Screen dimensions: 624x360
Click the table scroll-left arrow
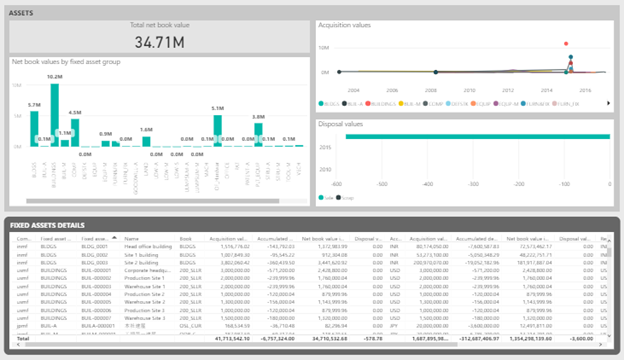coord(18,344)
